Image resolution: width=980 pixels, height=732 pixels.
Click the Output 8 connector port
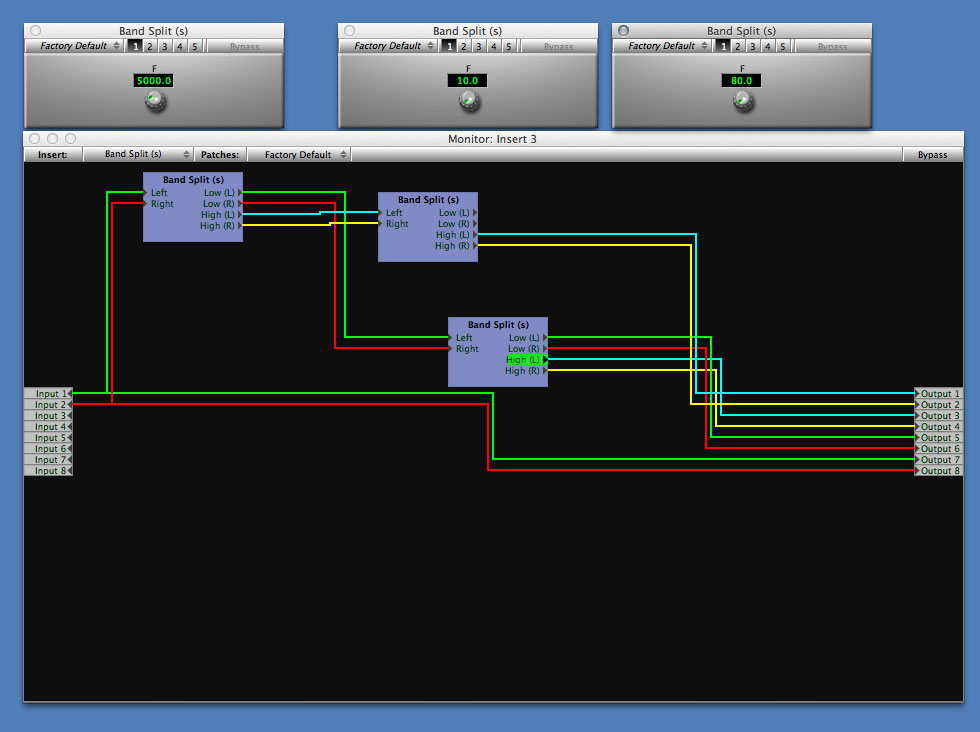tap(939, 471)
